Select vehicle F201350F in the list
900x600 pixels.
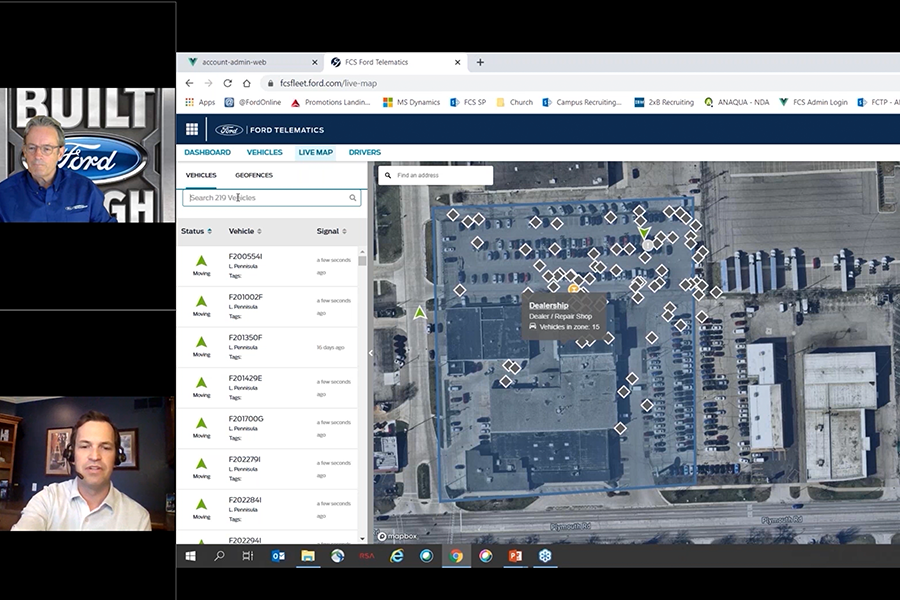(267, 347)
